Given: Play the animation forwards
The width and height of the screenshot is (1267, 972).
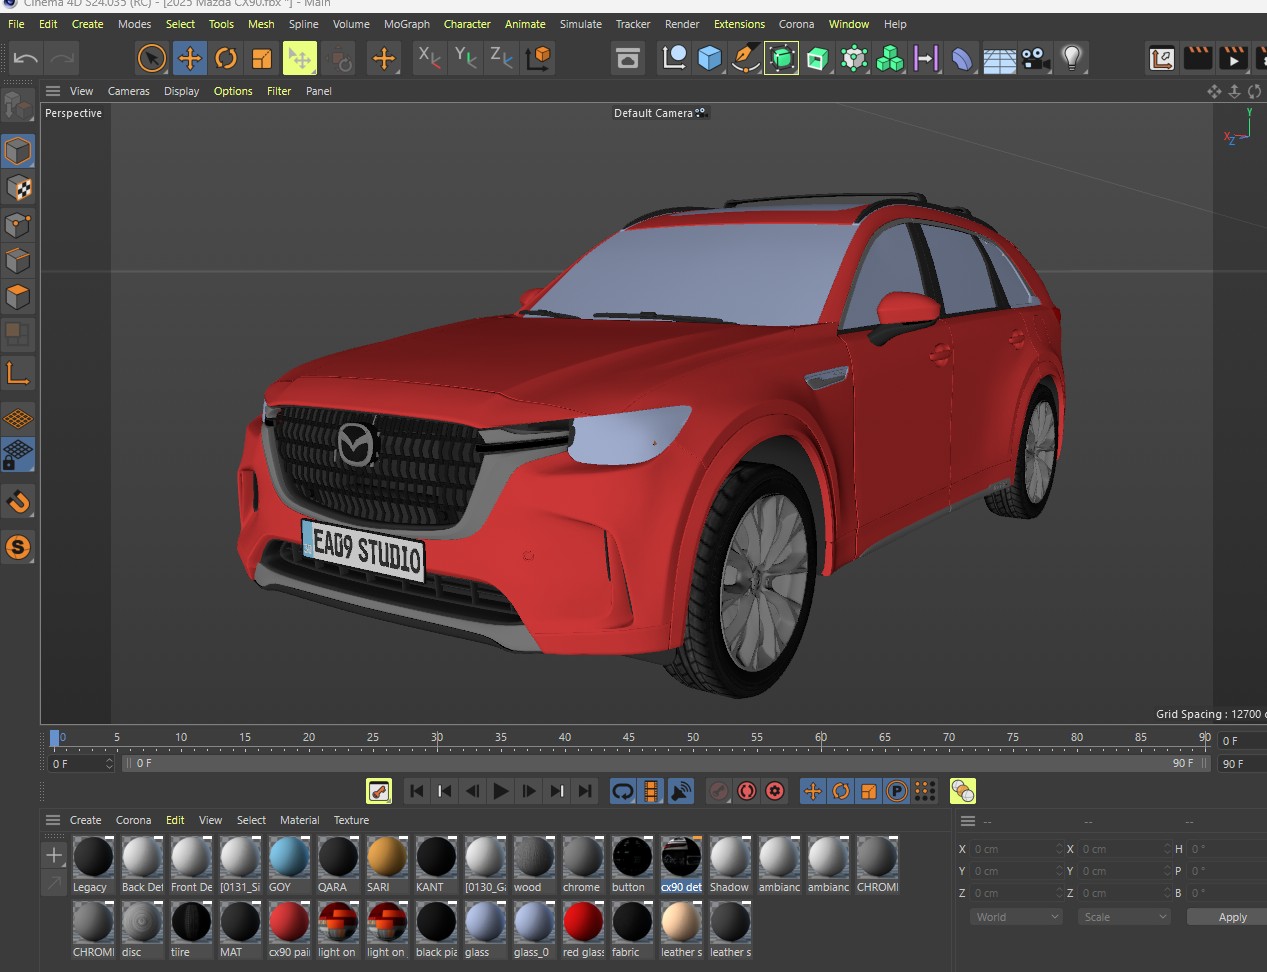Looking at the screenshot, I should coord(501,791).
